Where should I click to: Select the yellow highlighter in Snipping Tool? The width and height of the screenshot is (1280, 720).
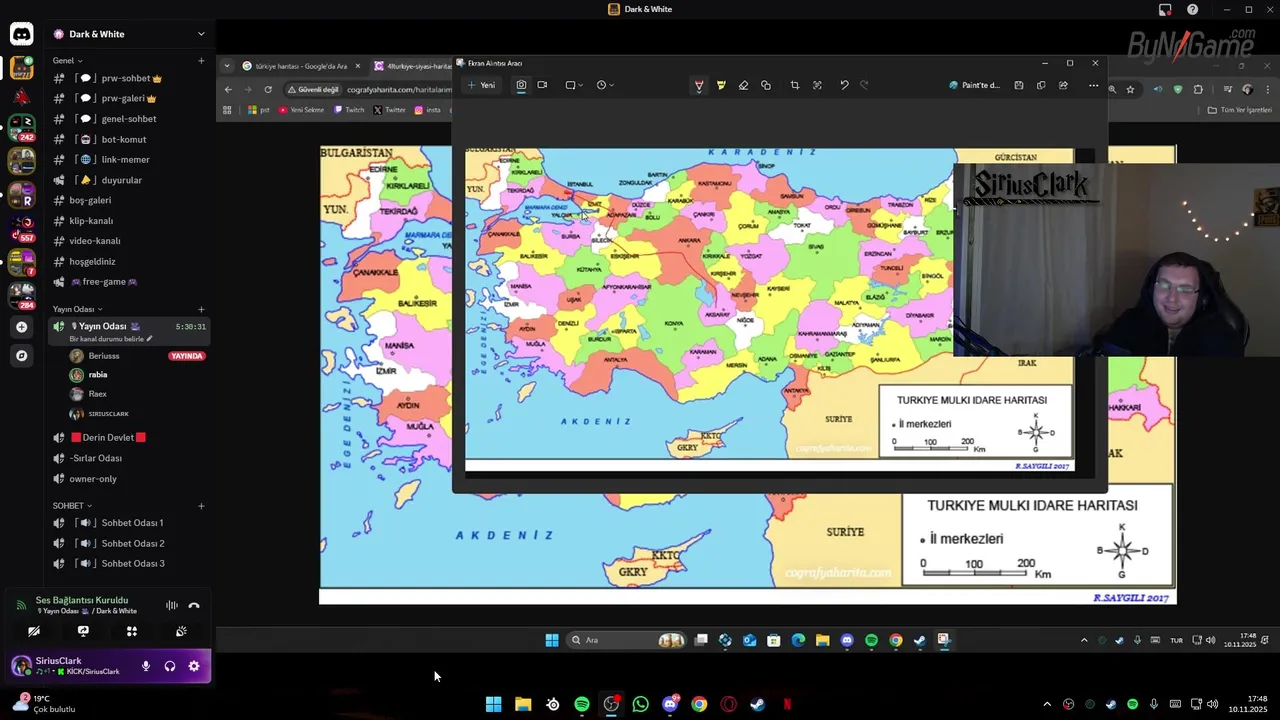[721, 85]
